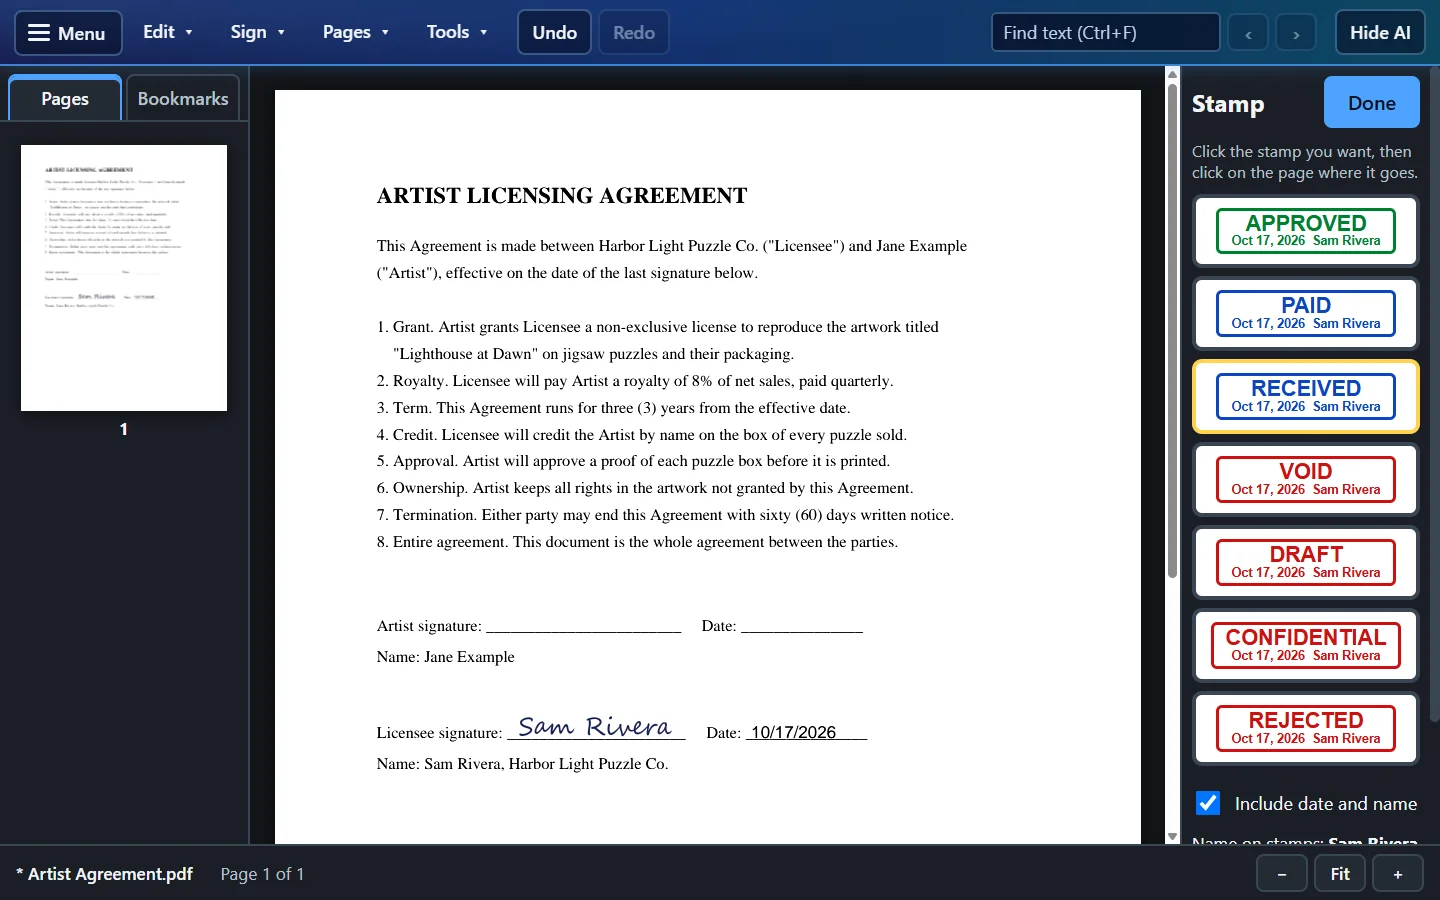The image size is (1440, 900).
Task: Go to next search result arrow
Action: tap(1296, 33)
